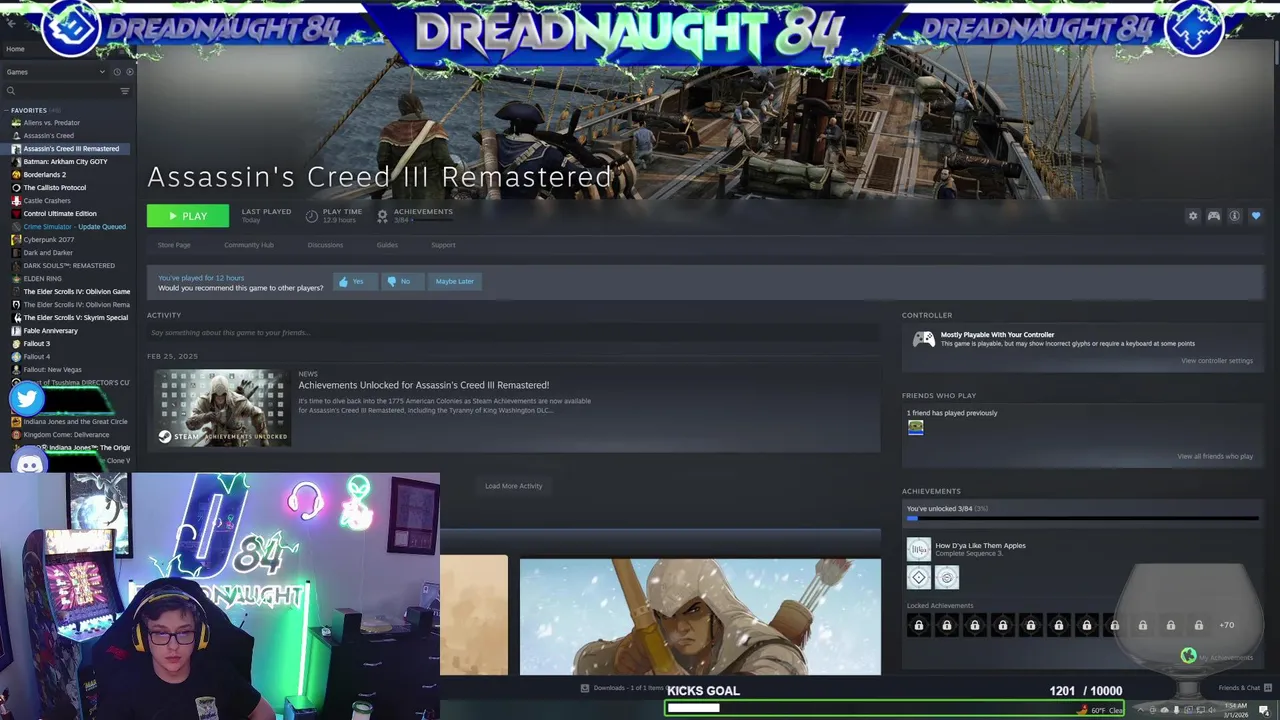1280x720 pixels.
Task: Select Fallout 3 in library
Action: [36, 344]
